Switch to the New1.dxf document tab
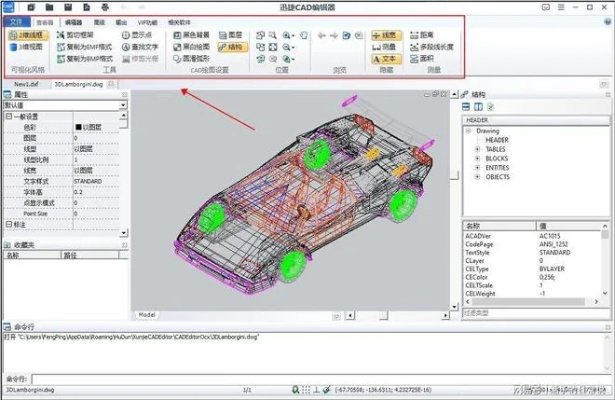Screen dimensions: 615x400 point(26,84)
